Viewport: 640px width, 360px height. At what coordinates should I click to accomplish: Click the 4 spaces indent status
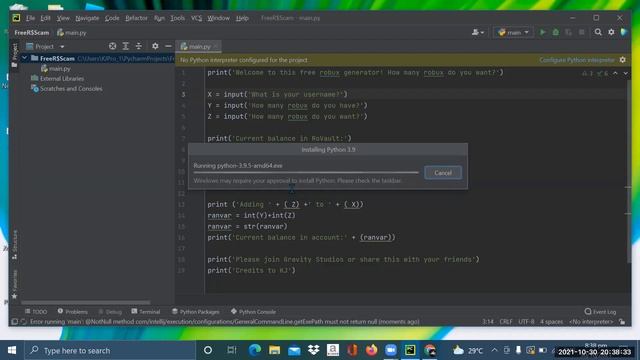pos(551,322)
